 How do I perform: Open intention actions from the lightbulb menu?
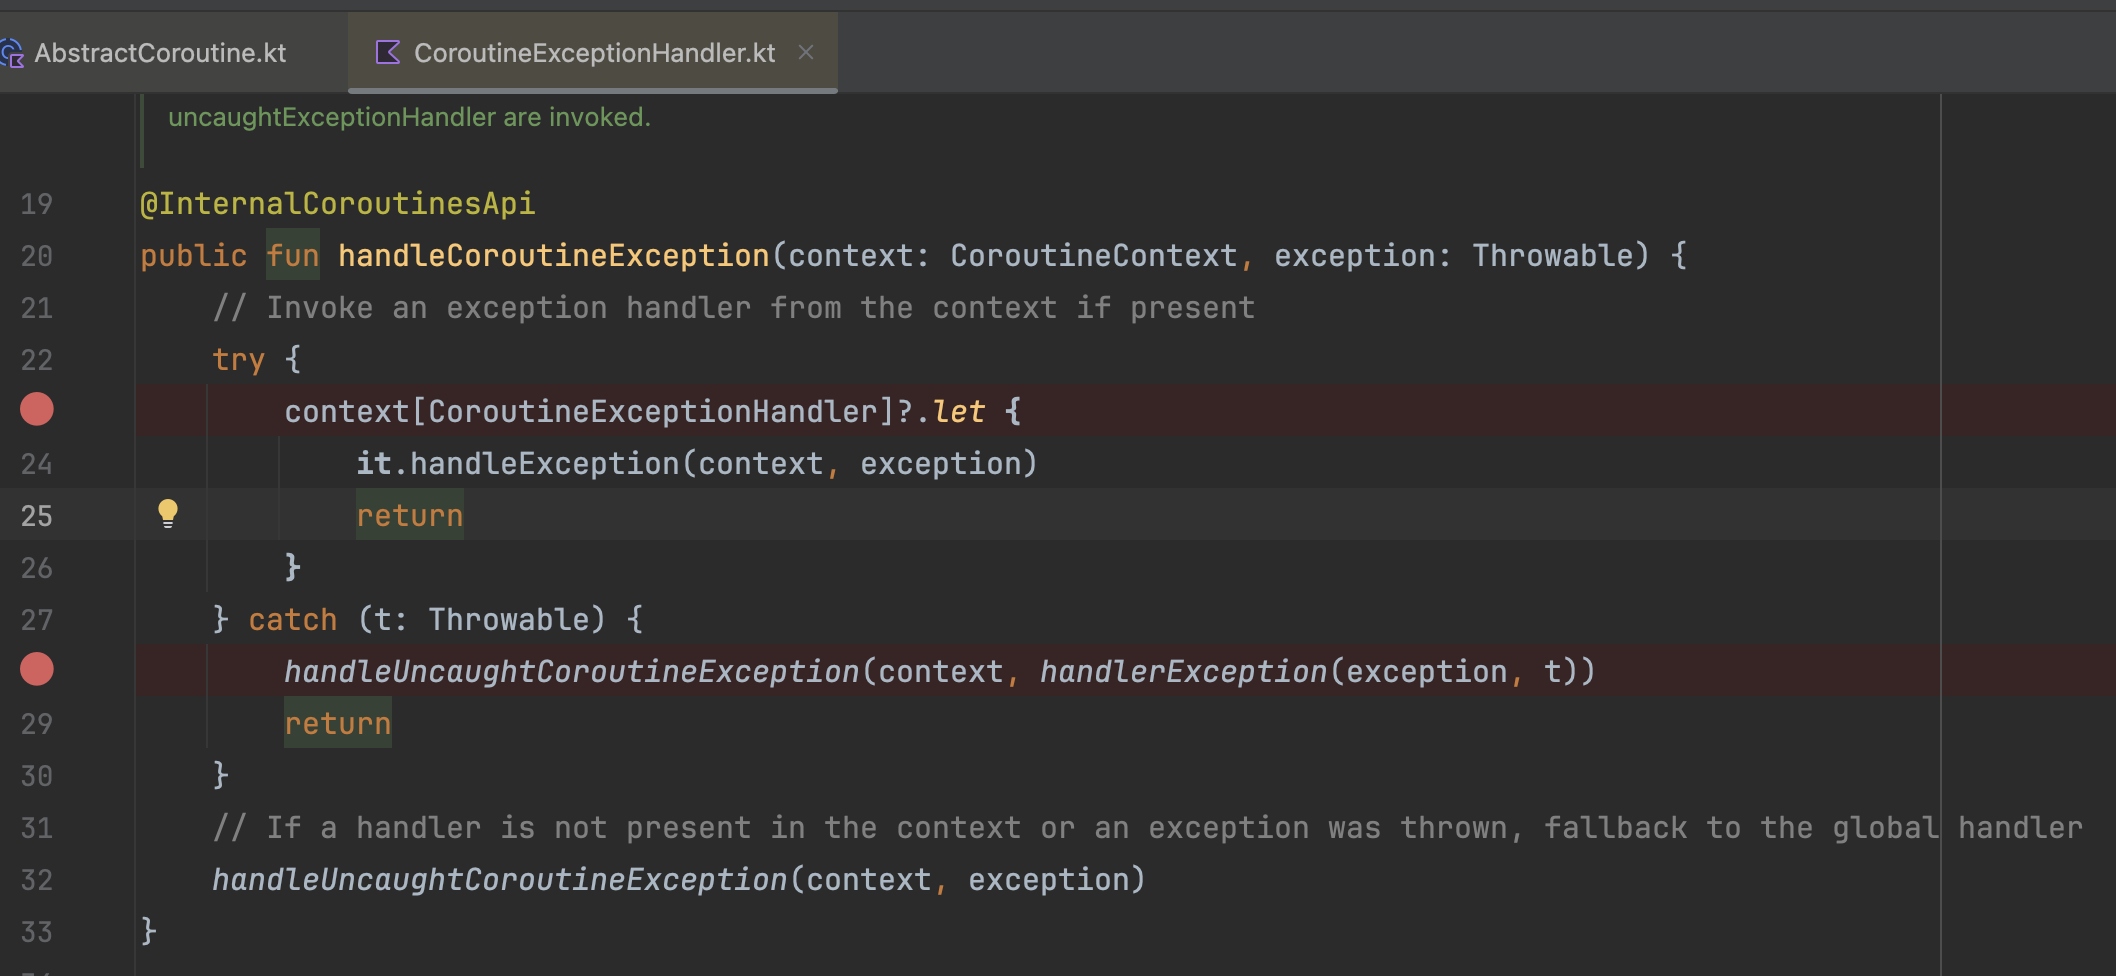click(x=167, y=513)
